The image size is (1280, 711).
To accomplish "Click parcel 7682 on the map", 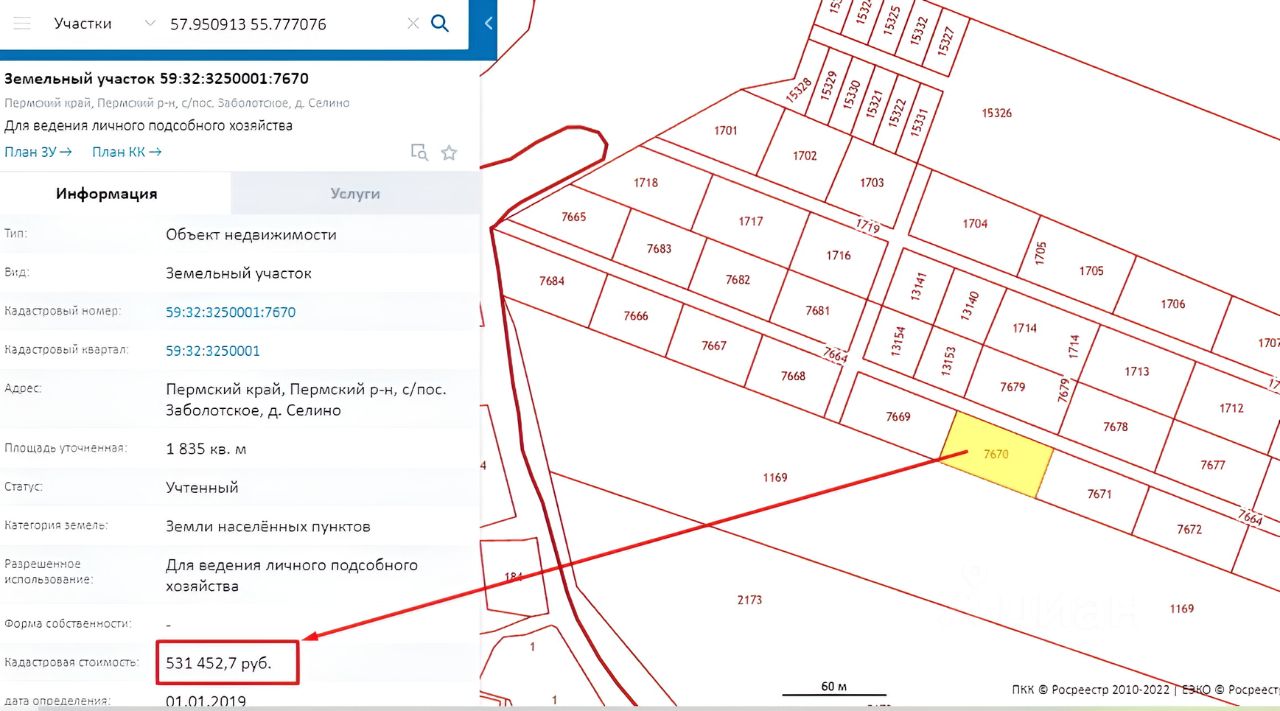I will point(737,280).
